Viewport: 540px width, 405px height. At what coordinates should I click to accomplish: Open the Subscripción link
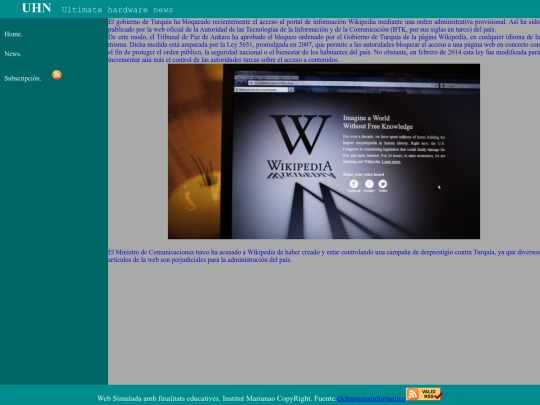click(23, 79)
